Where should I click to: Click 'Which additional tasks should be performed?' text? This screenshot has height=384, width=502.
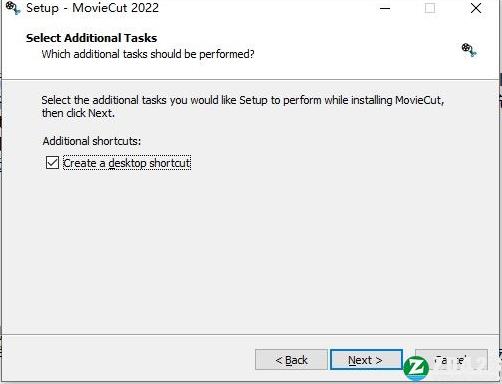tap(148, 54)
